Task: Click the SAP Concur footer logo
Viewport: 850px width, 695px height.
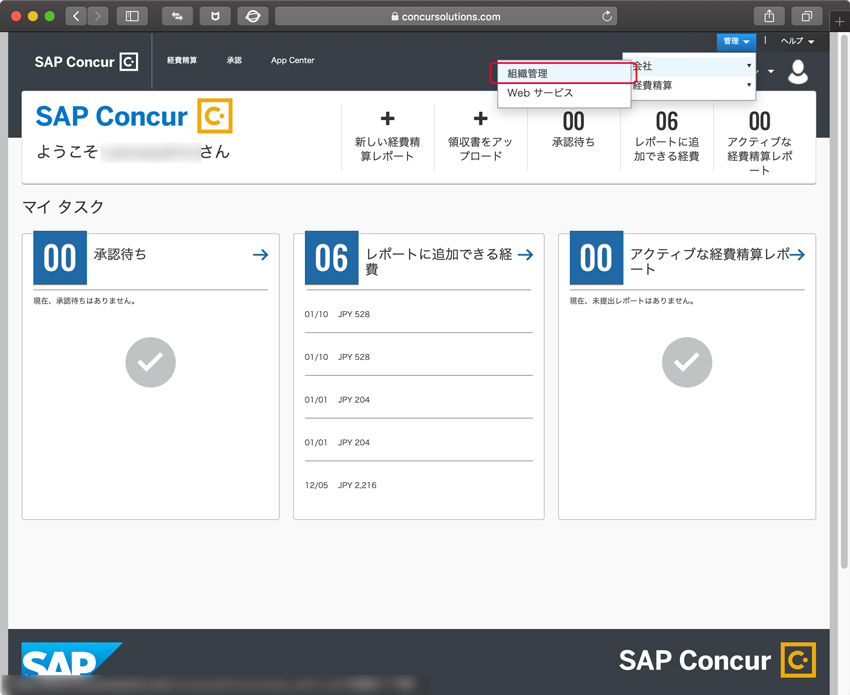Action: click(717, 660)
